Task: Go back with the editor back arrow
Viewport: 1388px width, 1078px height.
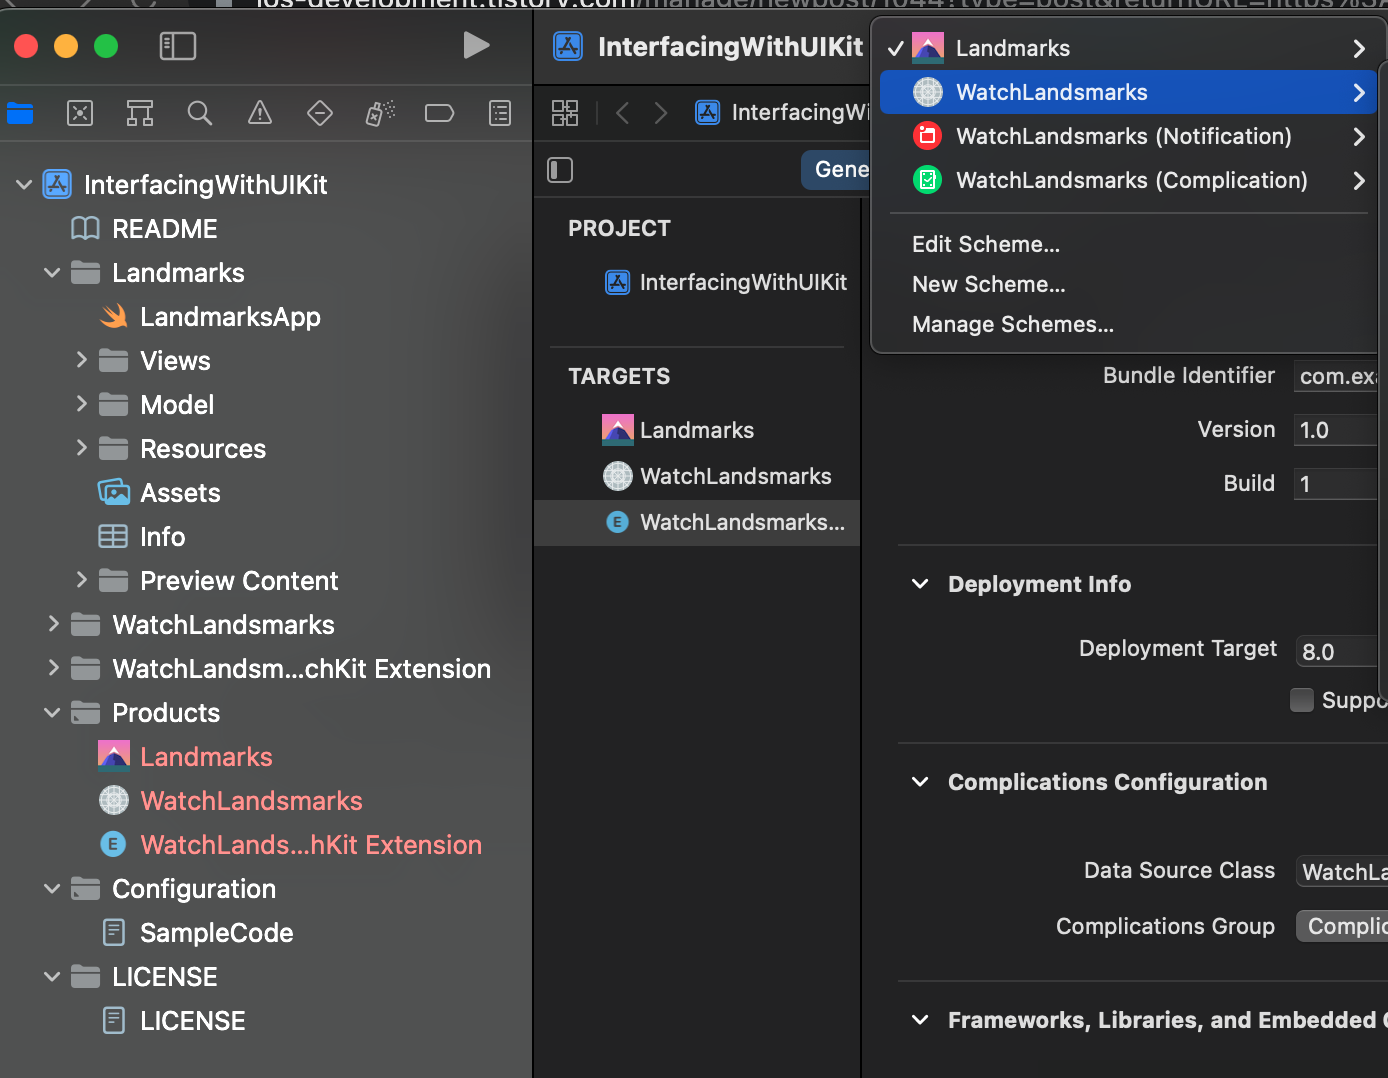Action: point(622,113)
